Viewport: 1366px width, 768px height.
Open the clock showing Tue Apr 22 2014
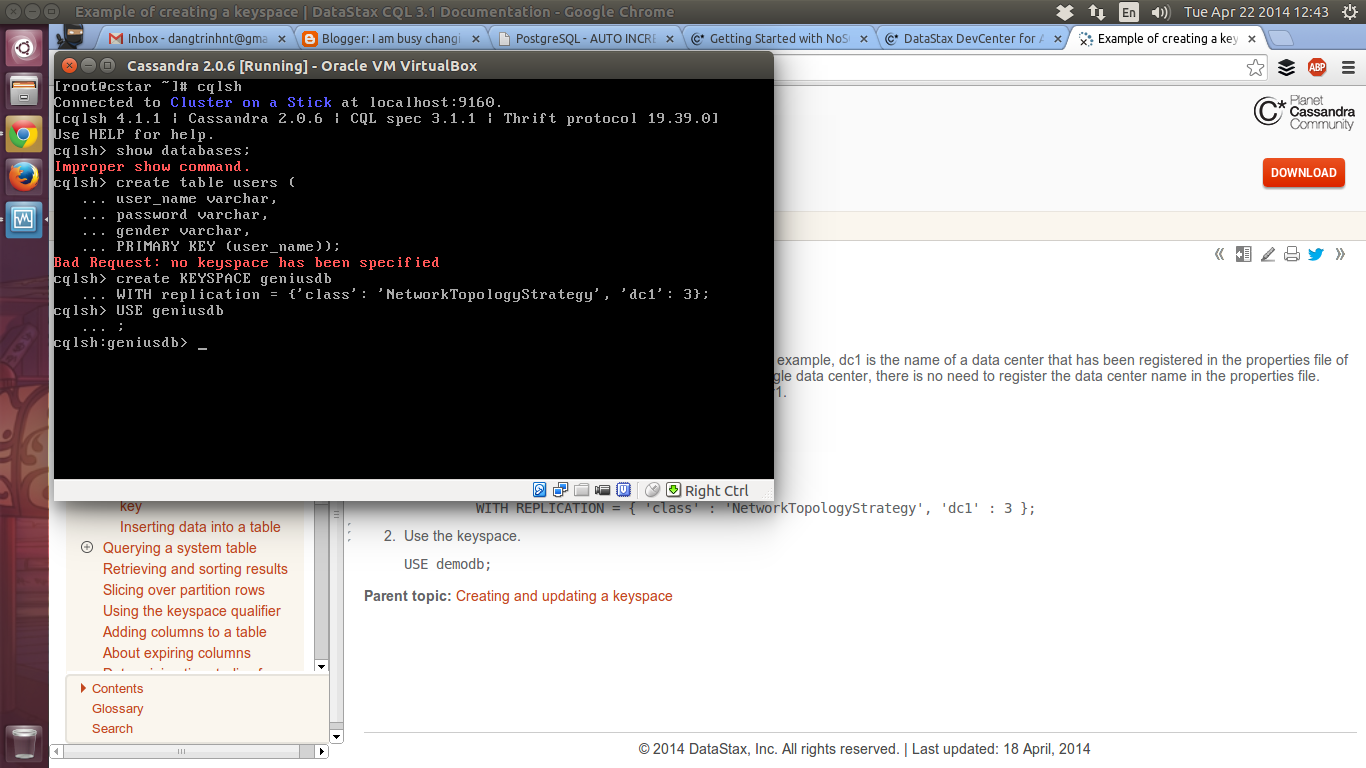coord(1257,12)
